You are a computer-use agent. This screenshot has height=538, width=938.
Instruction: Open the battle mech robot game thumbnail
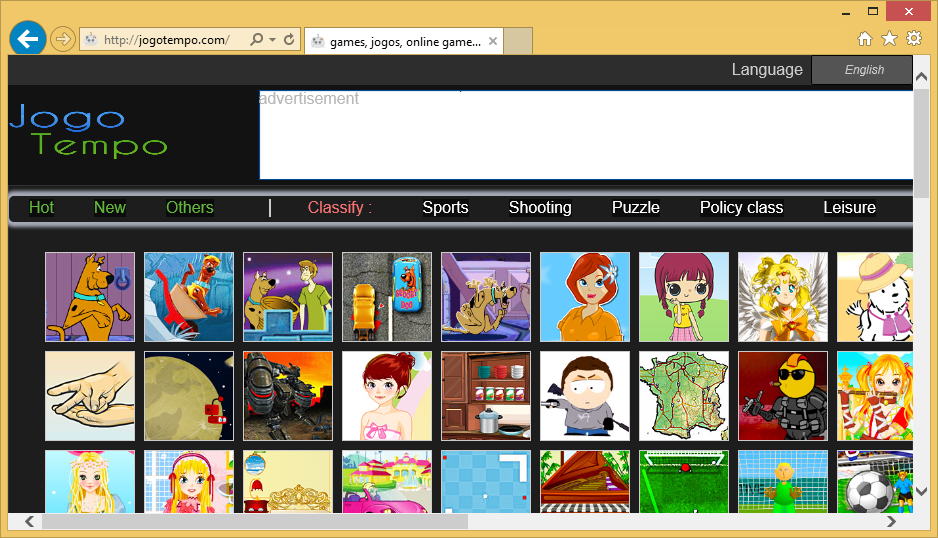(x=288, y=396)
